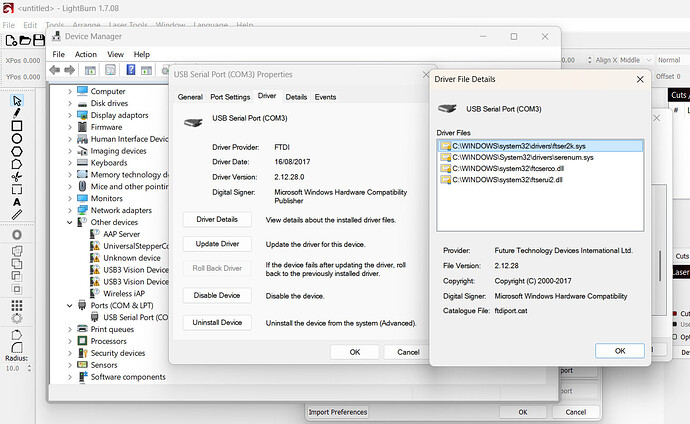Select the AAP Server device
Screen dimensions: 690x424
tap(121, 234)
